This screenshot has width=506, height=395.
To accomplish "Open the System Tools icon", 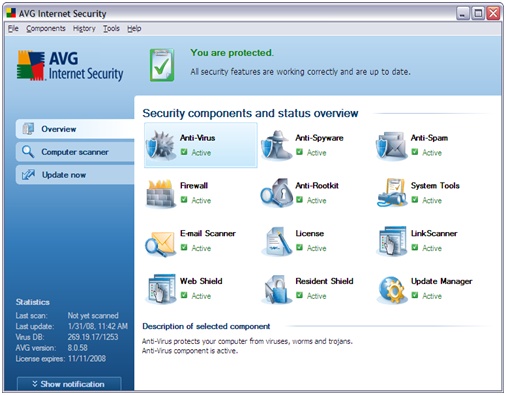I will click(392, 193).
